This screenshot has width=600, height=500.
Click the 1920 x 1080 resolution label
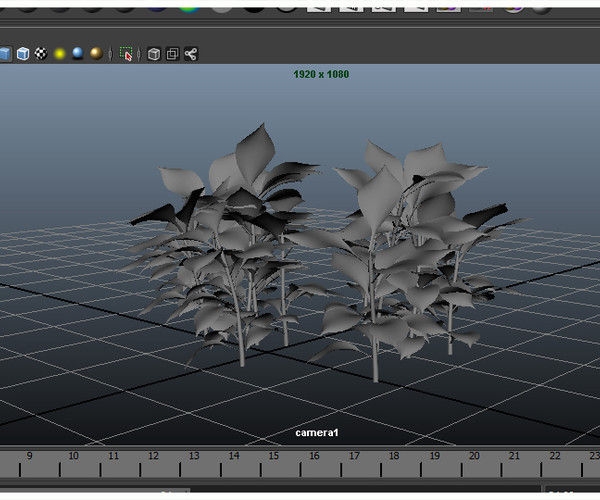pos(321,74)
